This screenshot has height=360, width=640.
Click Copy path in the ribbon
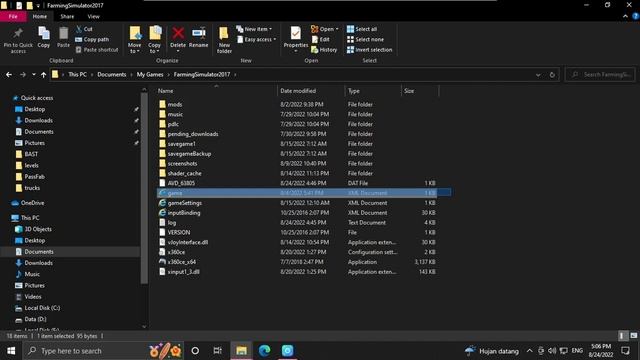(x=92, y=39)
